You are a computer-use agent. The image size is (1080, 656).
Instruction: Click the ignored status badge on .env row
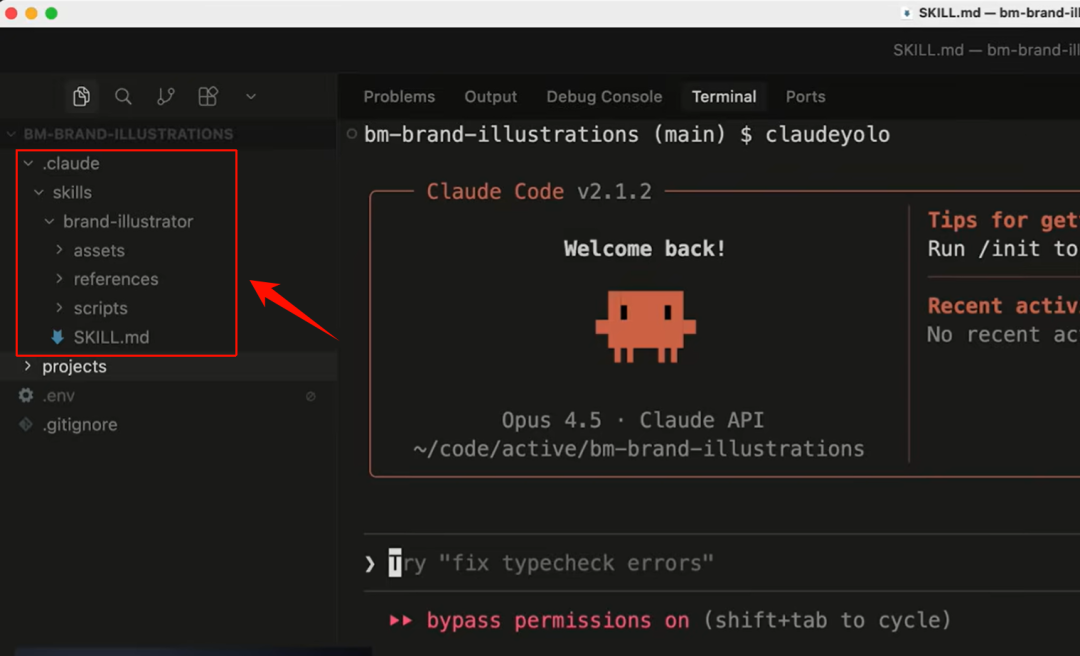coord(311,396)
